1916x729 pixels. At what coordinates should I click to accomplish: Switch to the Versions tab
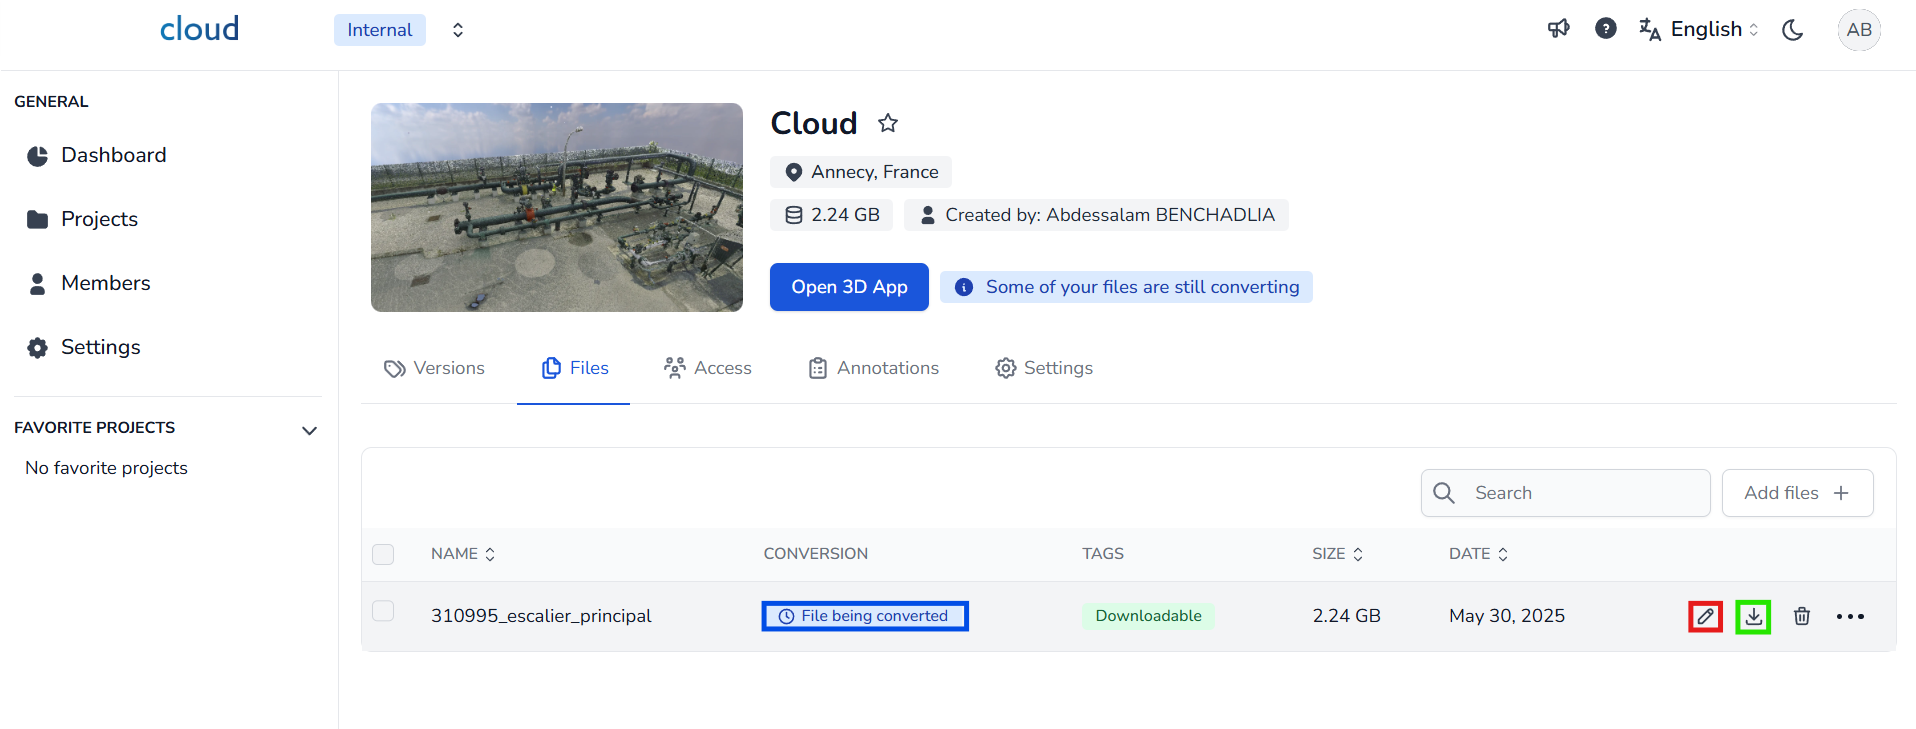[x=435, y=368]
